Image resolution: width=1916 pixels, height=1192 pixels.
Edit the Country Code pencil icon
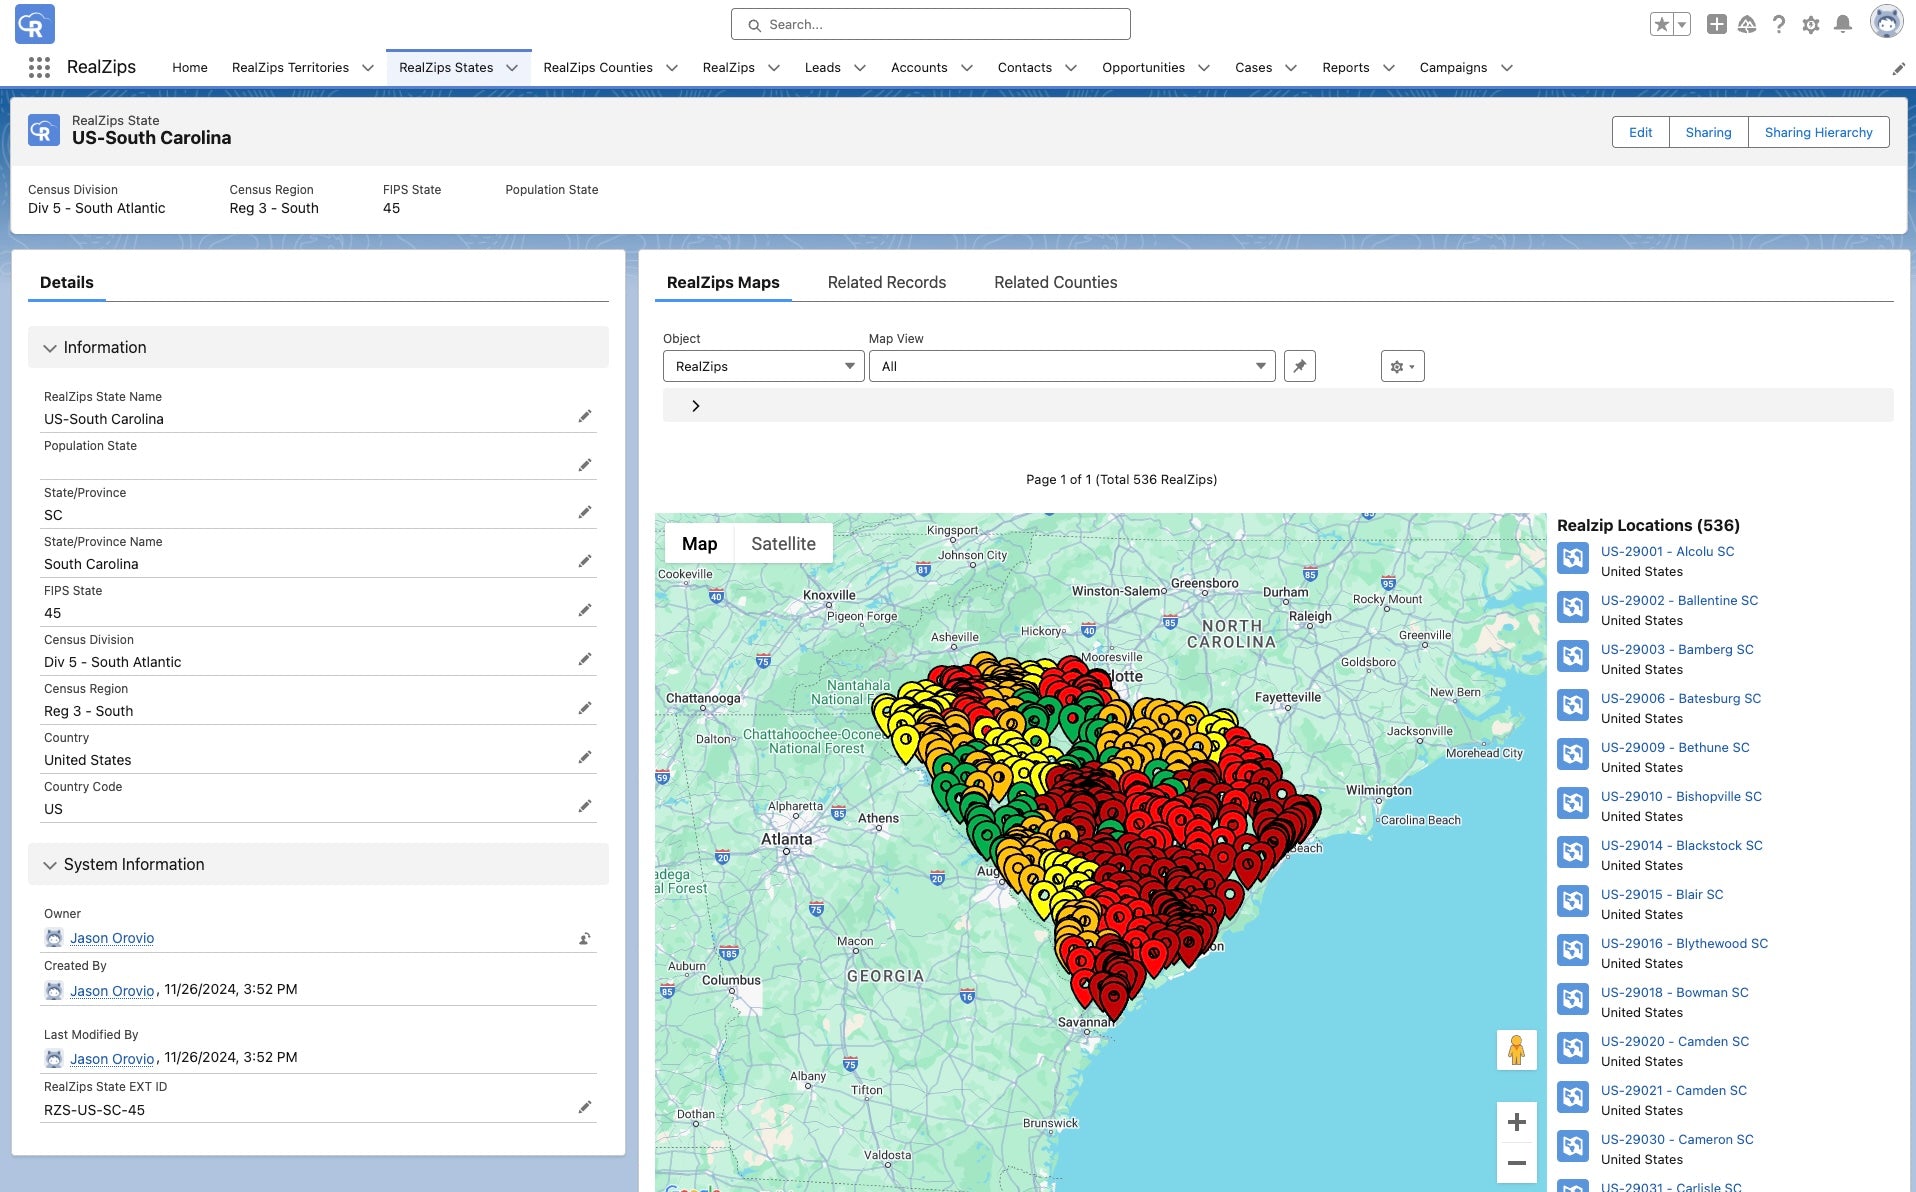(x=585, y=806)
